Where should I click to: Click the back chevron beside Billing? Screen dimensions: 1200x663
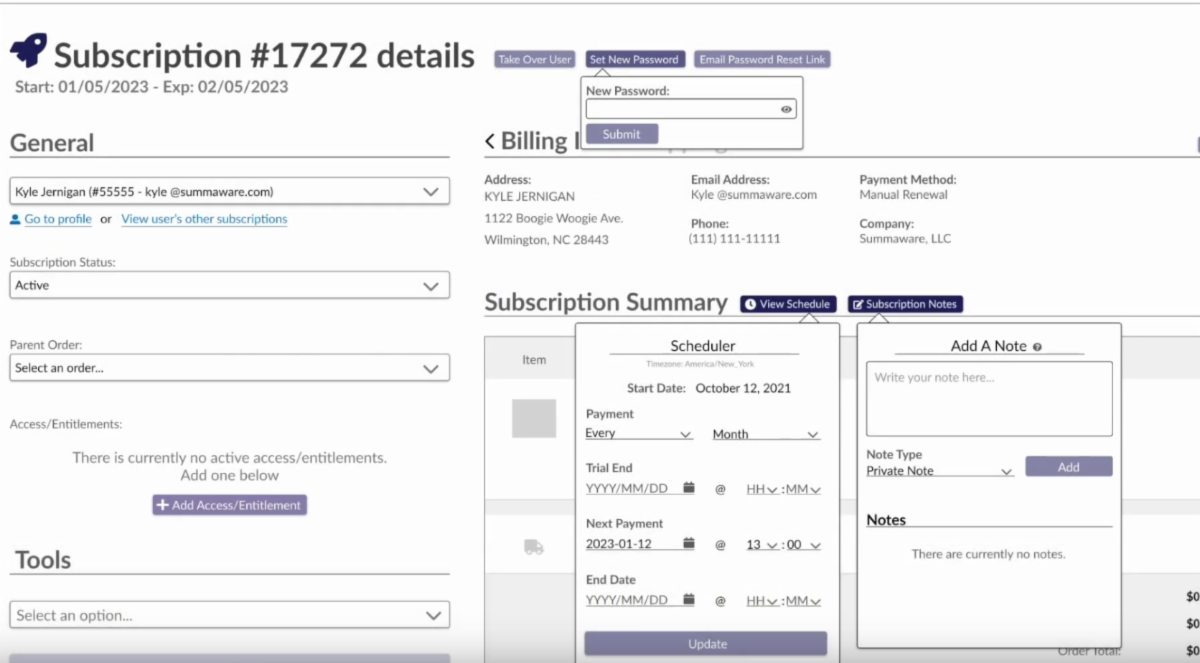pyautogui.click(x=489, y=141)
